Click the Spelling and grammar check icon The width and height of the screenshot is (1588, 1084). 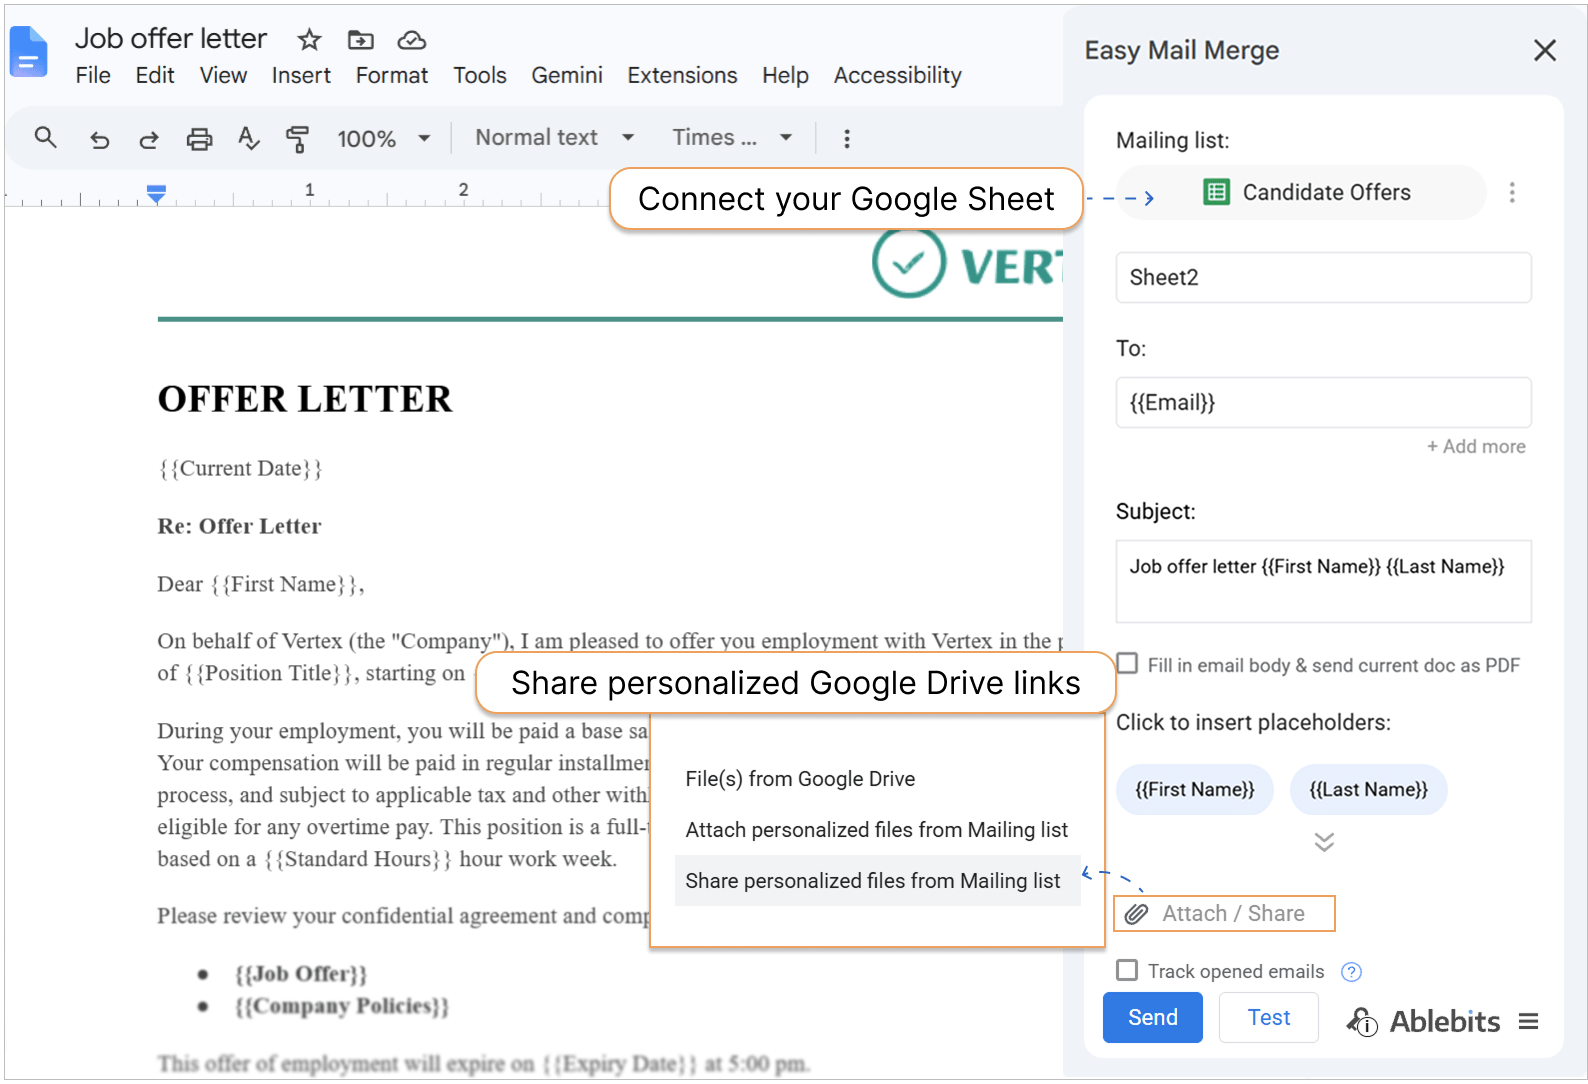[249, 139]
